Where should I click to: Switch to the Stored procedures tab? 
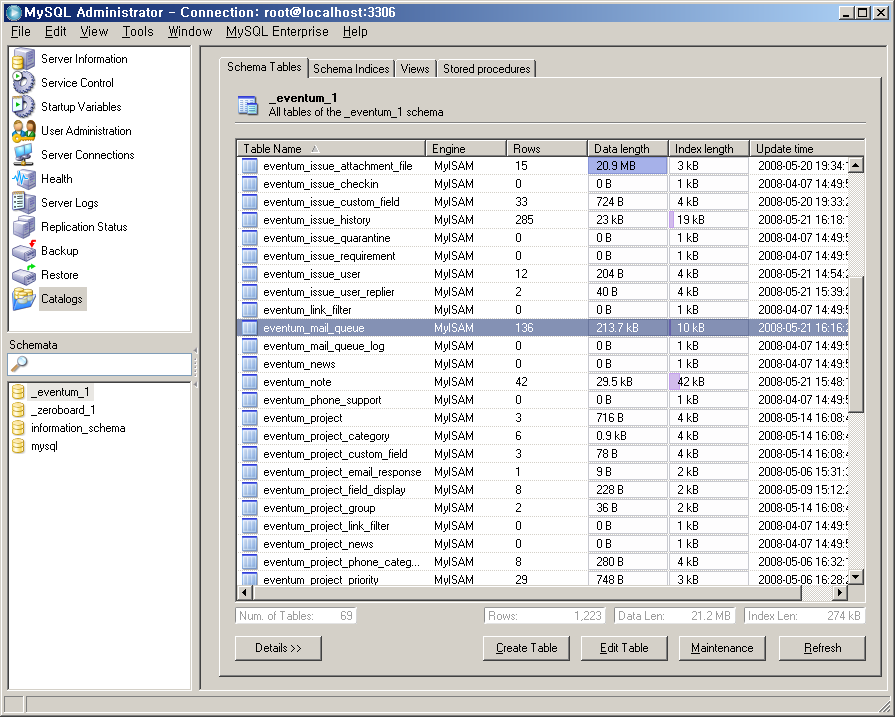pos(486,69)
